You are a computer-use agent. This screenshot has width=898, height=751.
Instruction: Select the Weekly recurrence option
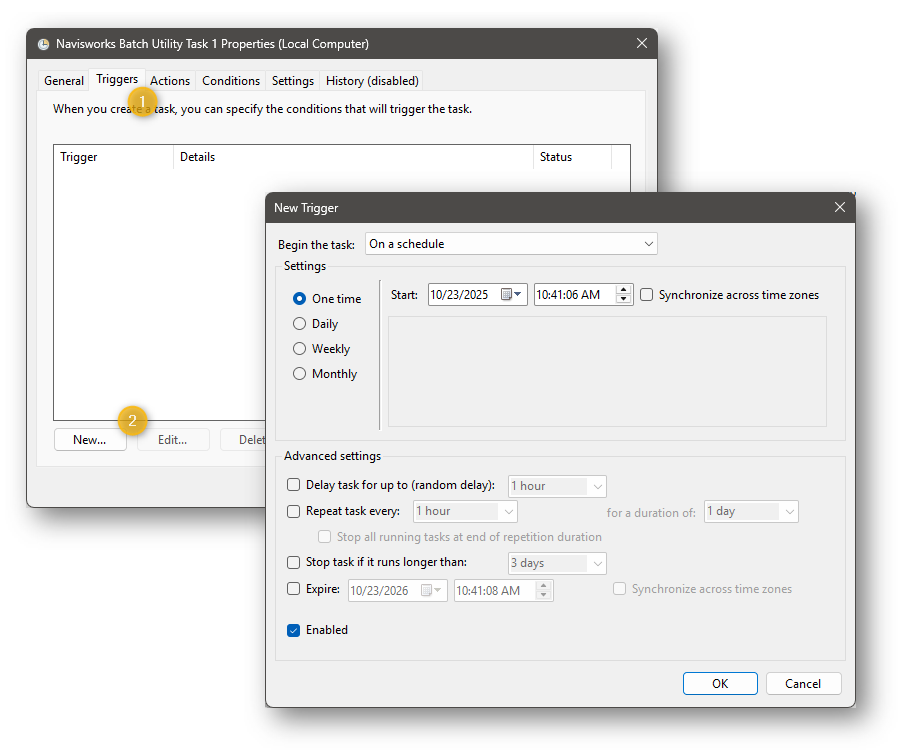click(300, 348)
